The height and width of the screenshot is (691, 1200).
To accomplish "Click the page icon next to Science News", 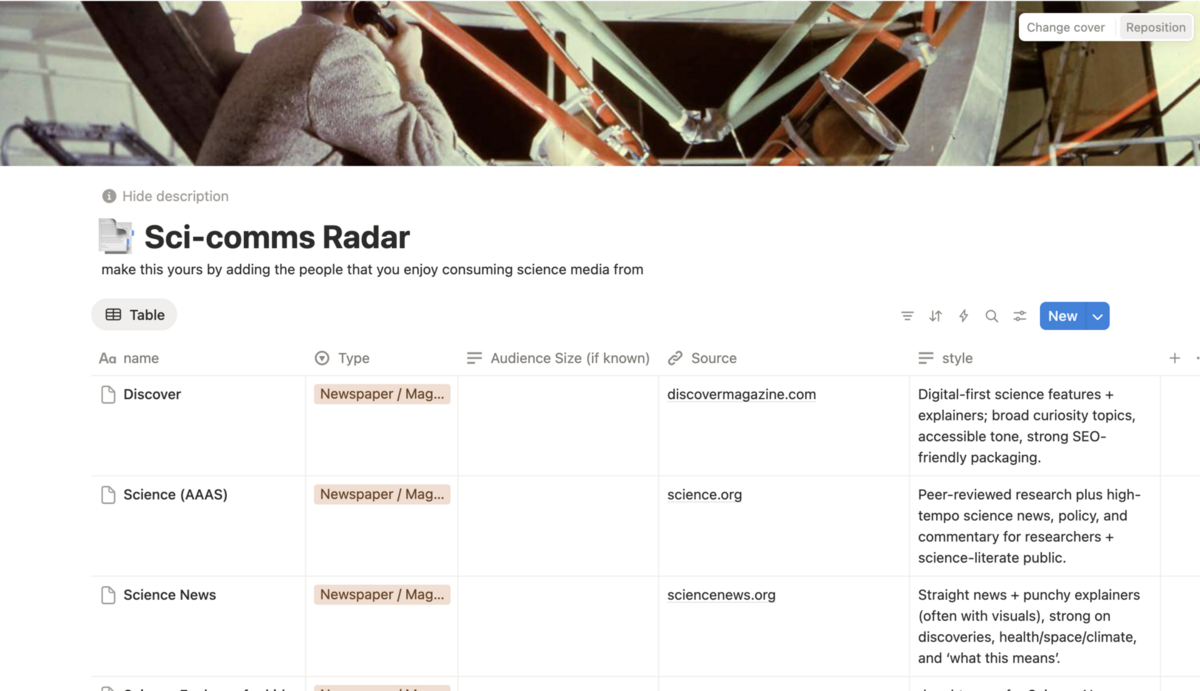I will point(107,594).
